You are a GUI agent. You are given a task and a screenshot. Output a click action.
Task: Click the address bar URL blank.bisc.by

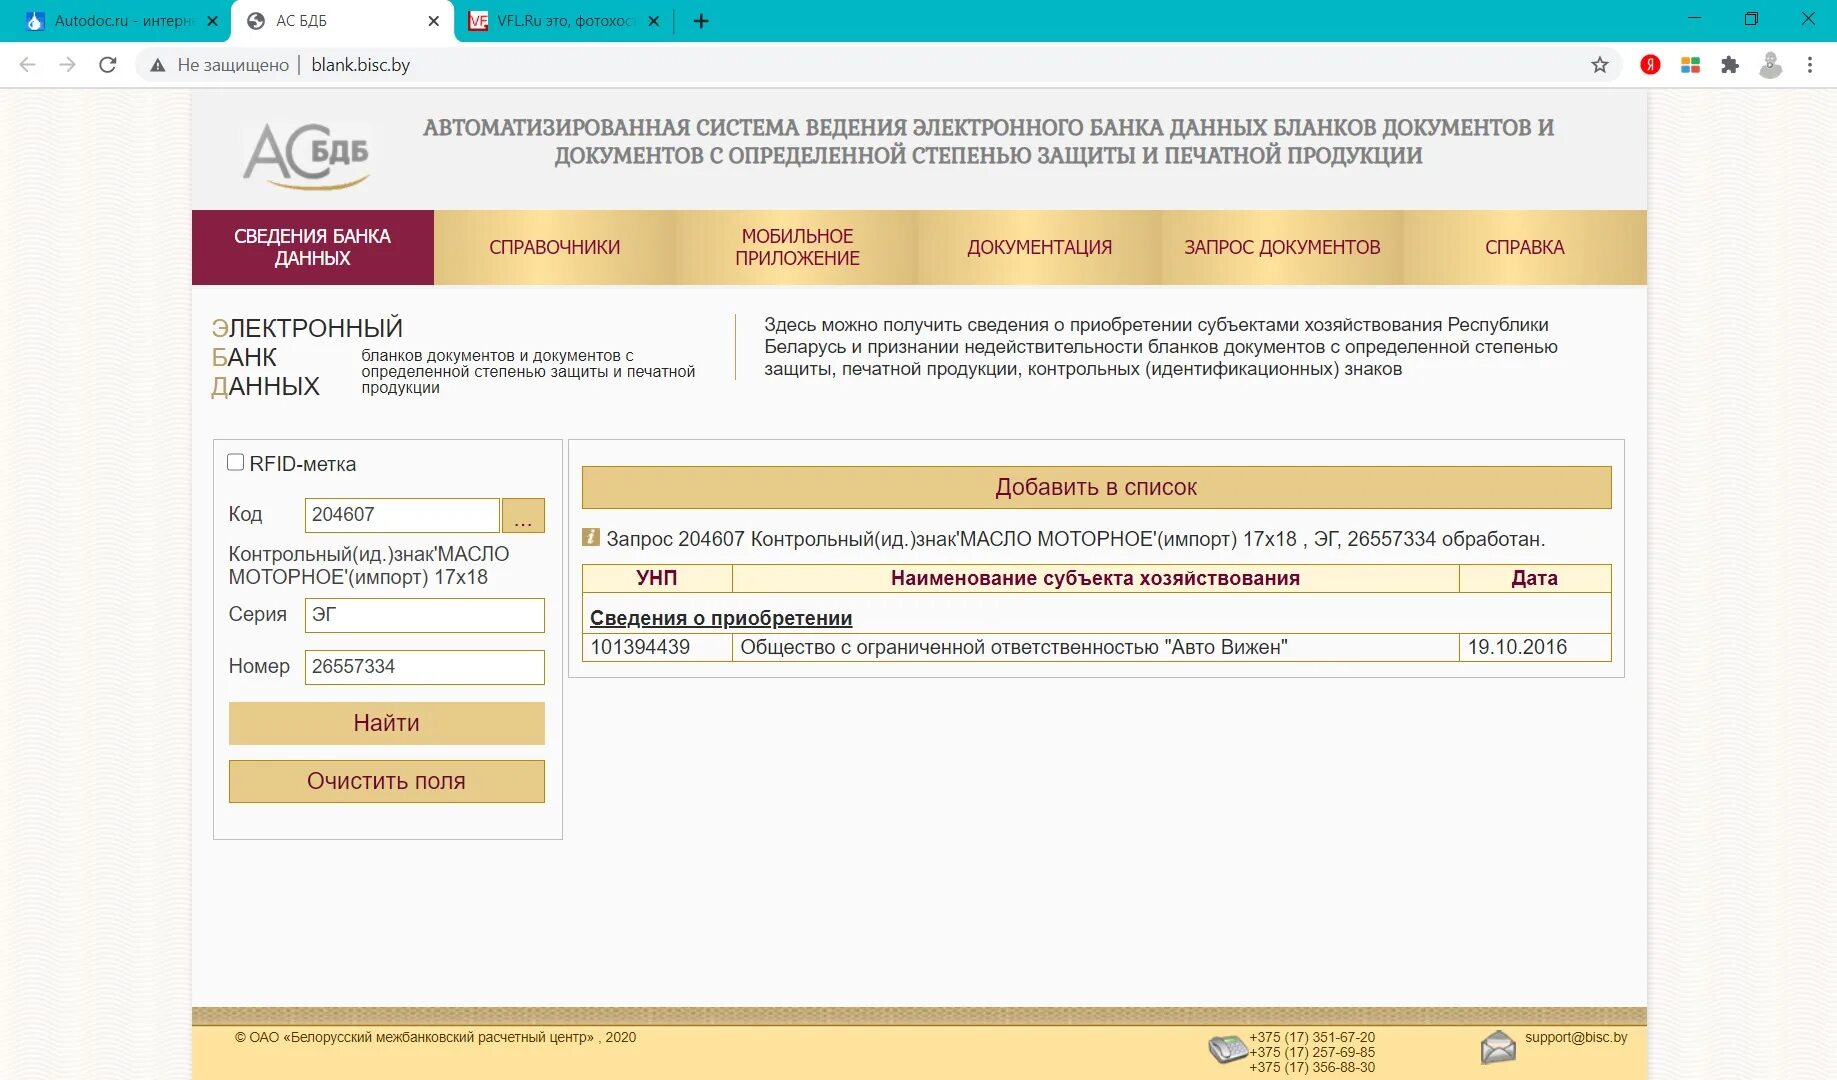pyautogui.click(x=361, y=65)
